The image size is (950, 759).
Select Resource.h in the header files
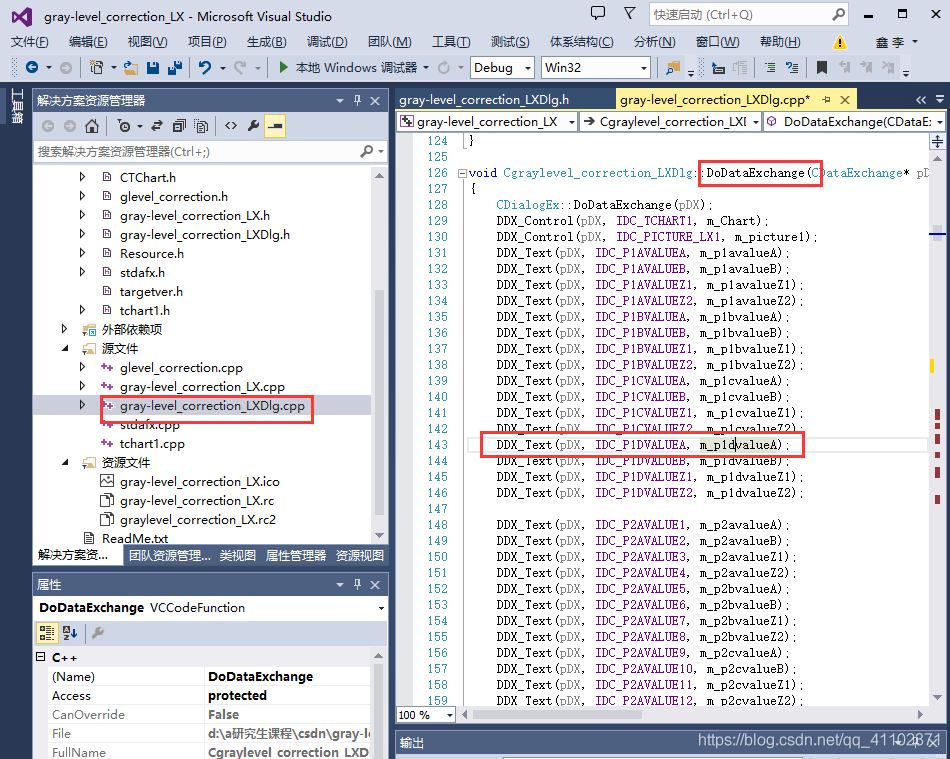pos(151,253)
